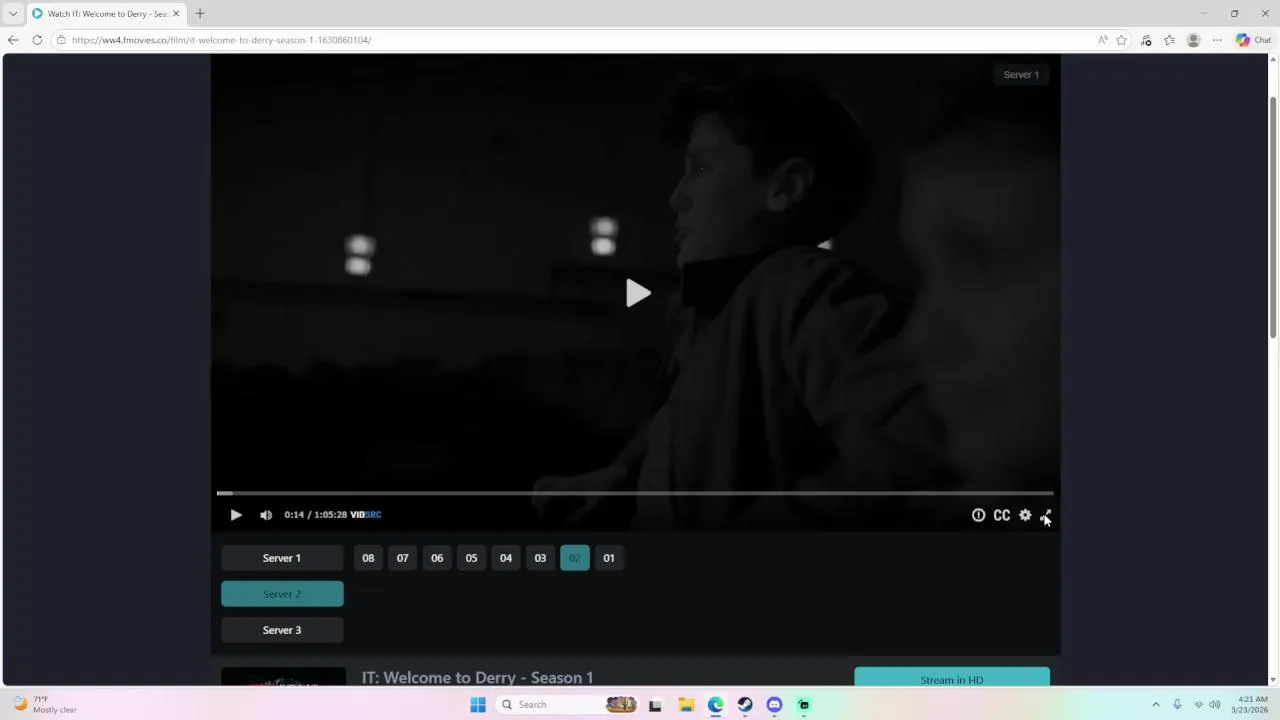The image size is (1280, 720).
Task: Click the Microsoft Edge taskbar icon
Action: click(716, 705)
